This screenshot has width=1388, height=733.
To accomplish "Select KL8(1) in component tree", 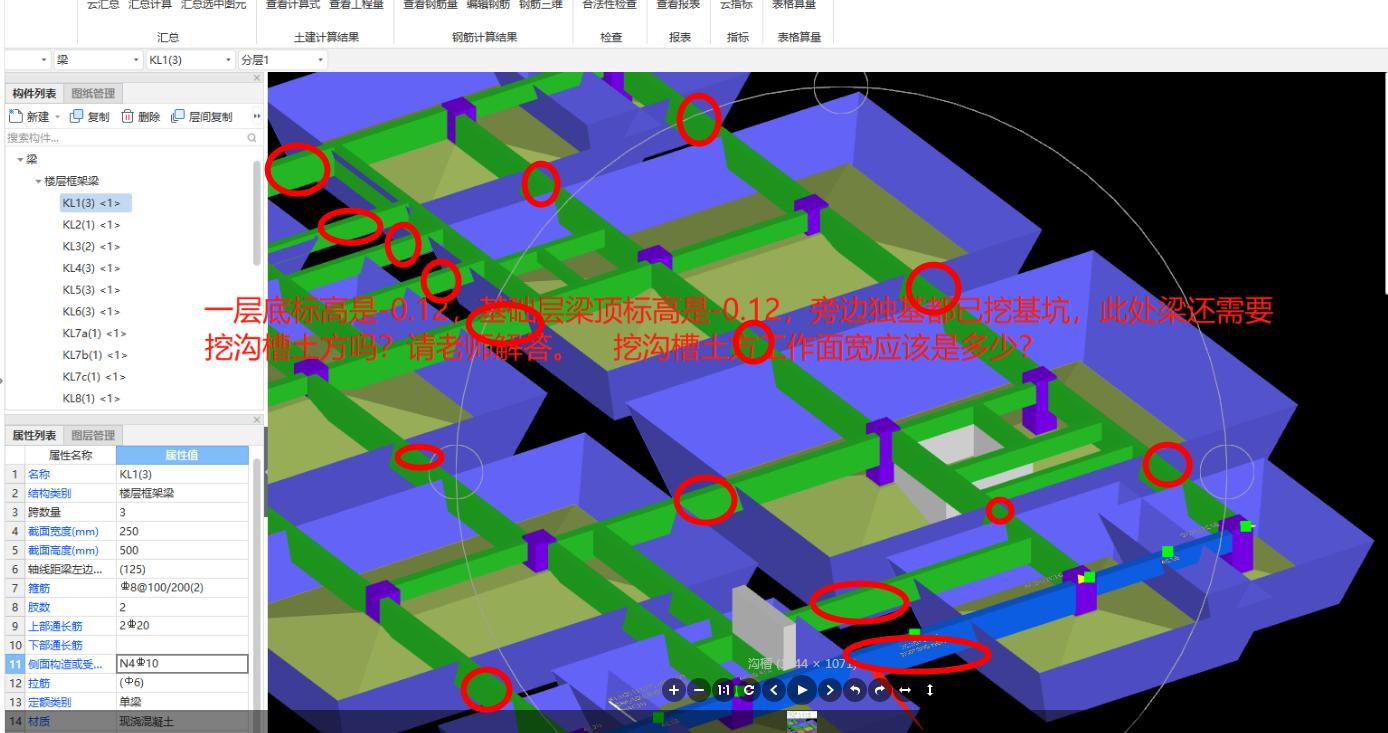I will (x=91, y=399).
